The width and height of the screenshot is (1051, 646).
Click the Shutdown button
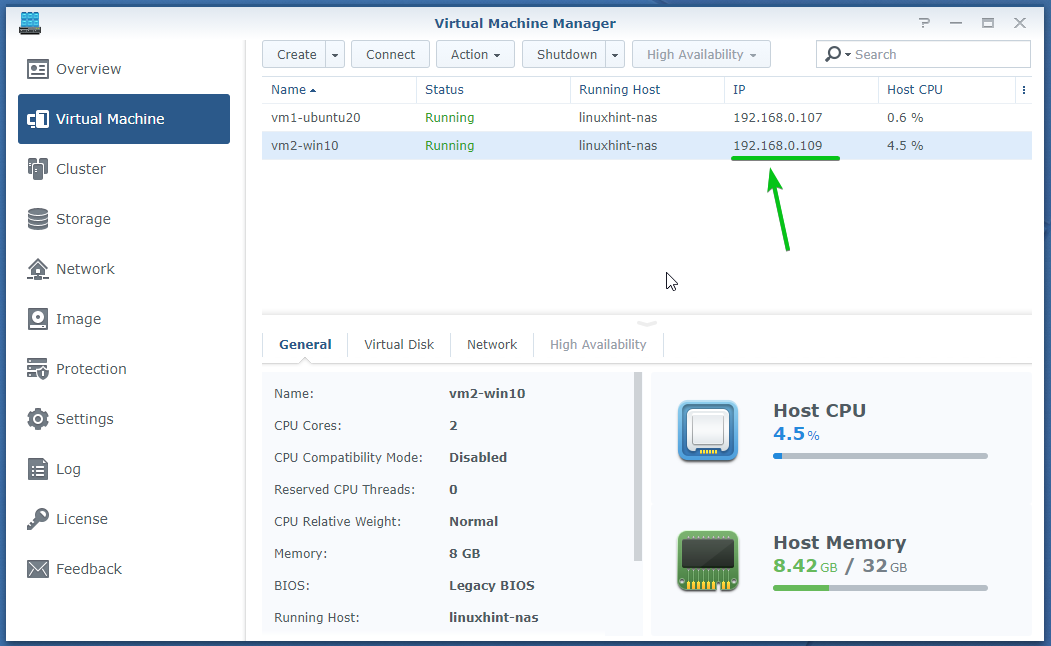(566, 55)
